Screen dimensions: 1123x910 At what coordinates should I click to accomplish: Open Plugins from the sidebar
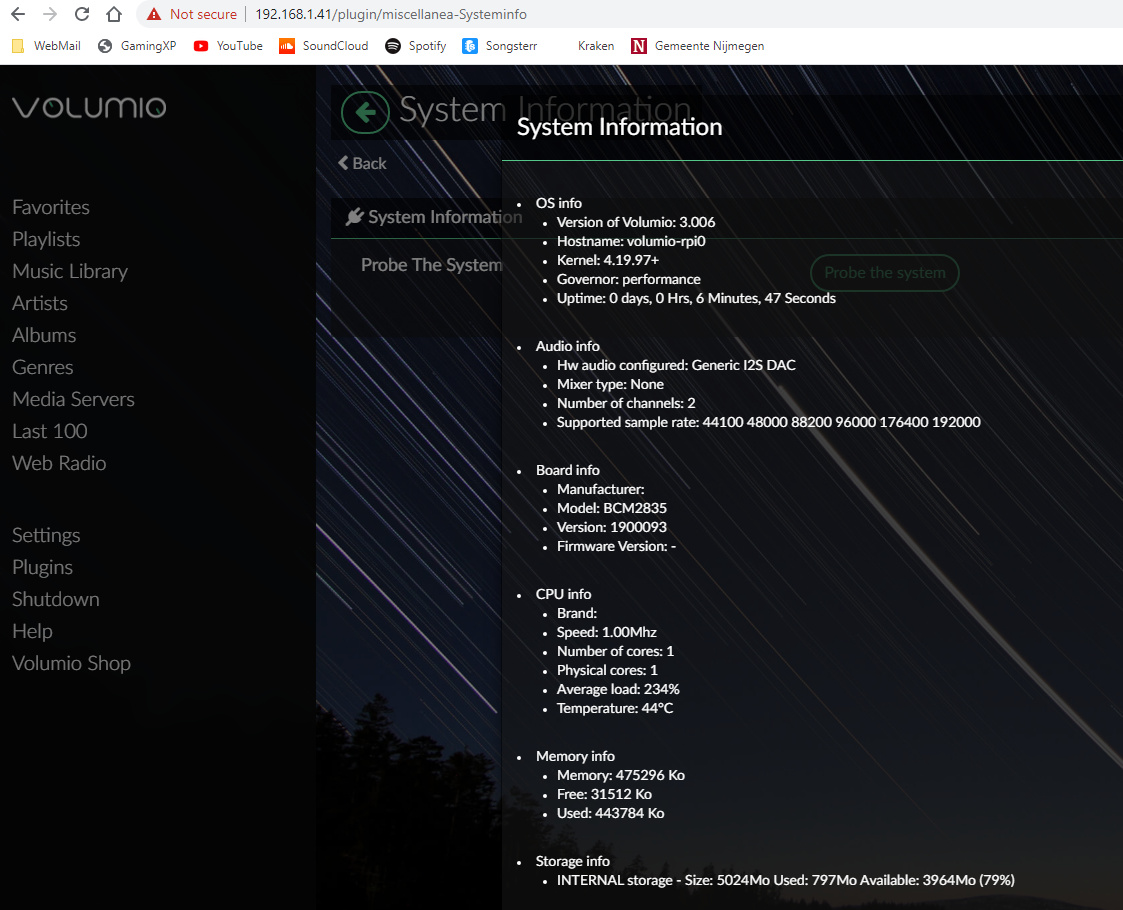(42, 567)
